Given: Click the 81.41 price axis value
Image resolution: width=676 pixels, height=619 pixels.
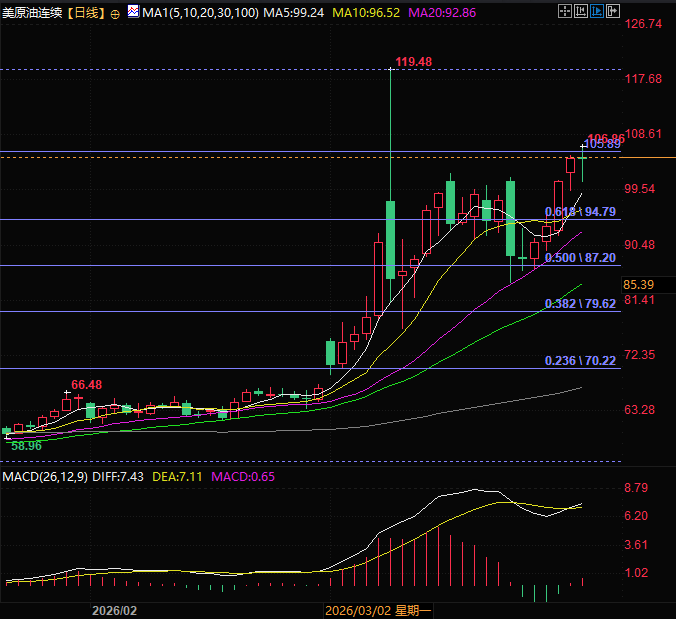Looking at the screenshot, I should [640, 300].
